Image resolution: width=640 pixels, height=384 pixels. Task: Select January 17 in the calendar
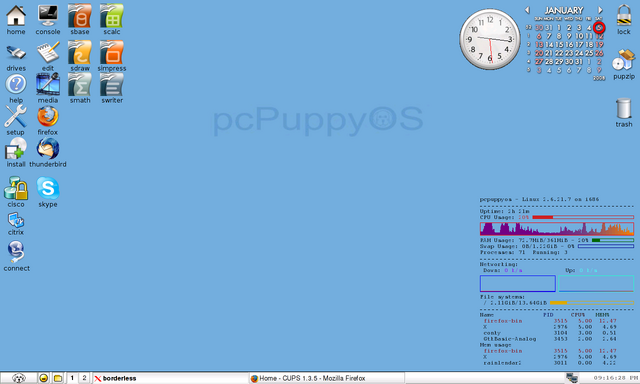[x=579, y=44]
